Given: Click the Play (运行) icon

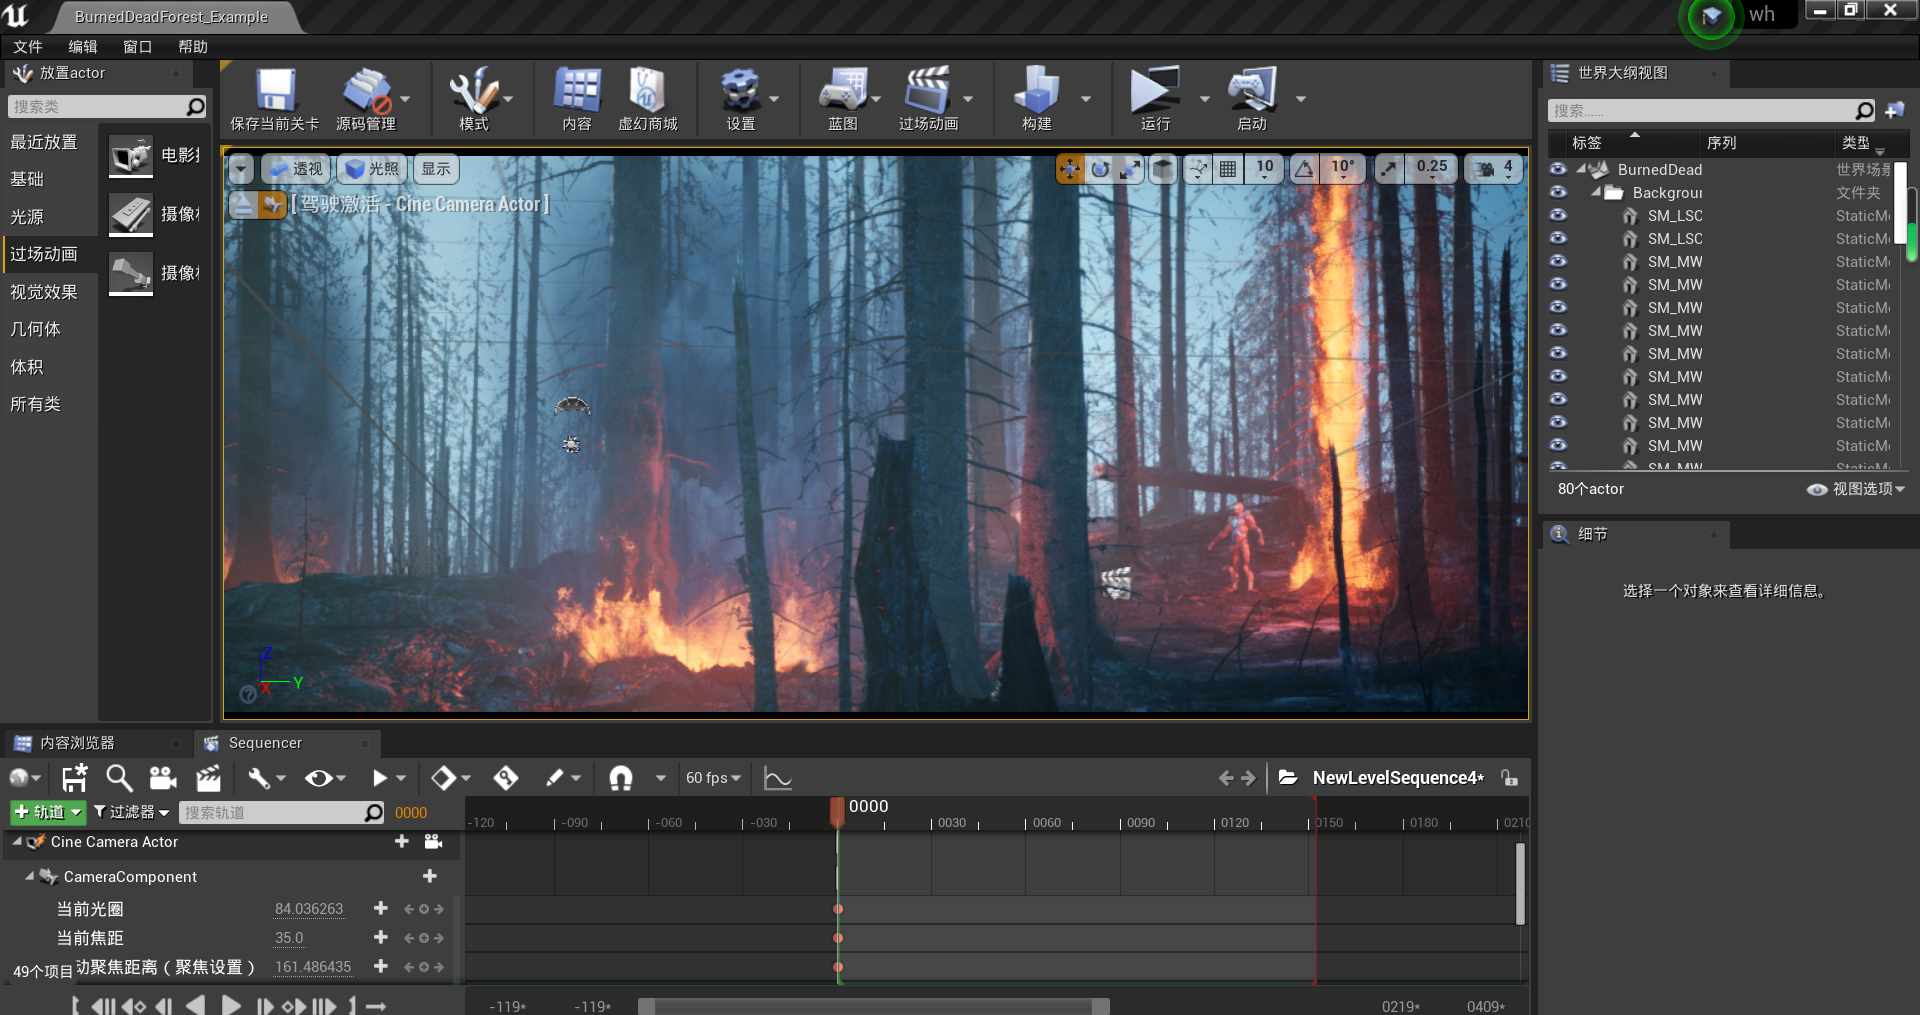Looking at the screenshot, I should click(1155, 90).
